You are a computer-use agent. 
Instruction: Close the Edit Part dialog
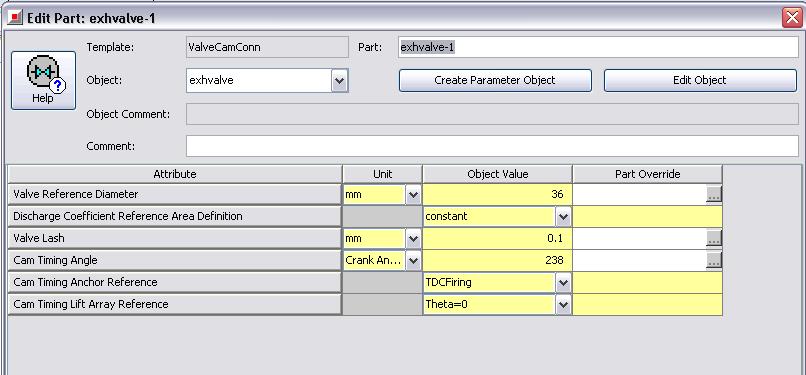(x=792, y=18)
